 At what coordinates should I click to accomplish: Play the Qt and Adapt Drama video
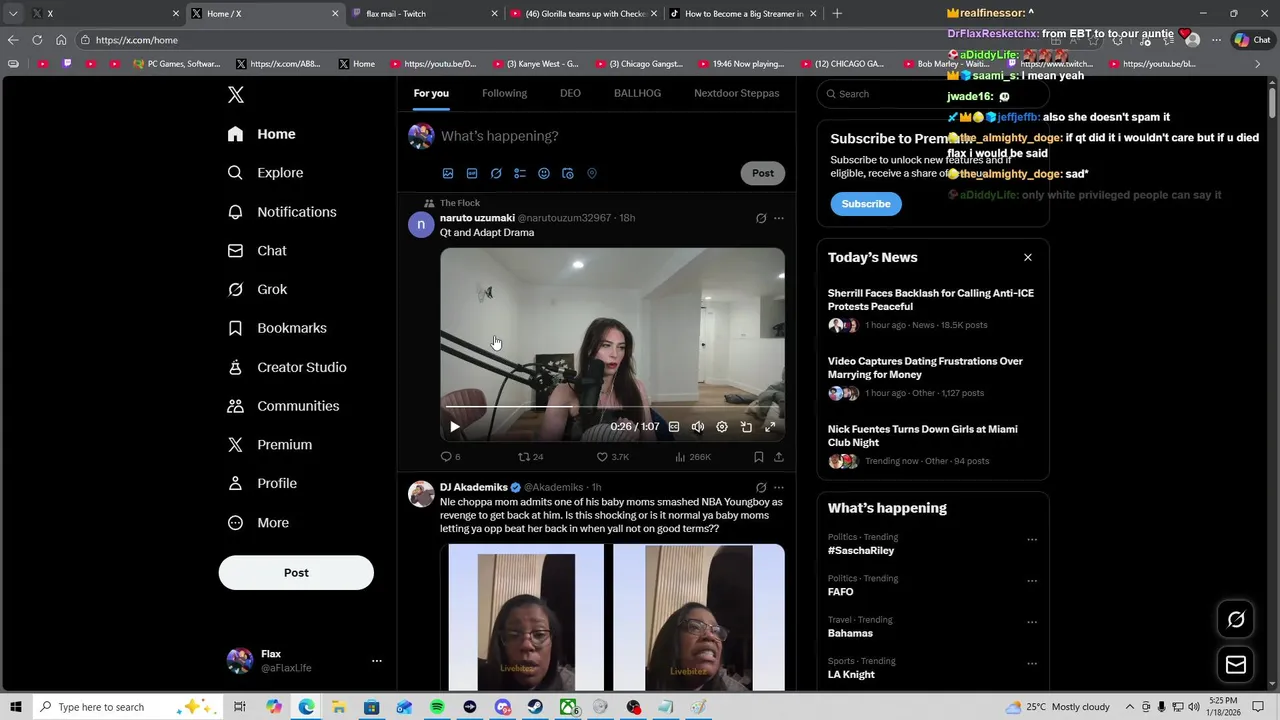455,427
